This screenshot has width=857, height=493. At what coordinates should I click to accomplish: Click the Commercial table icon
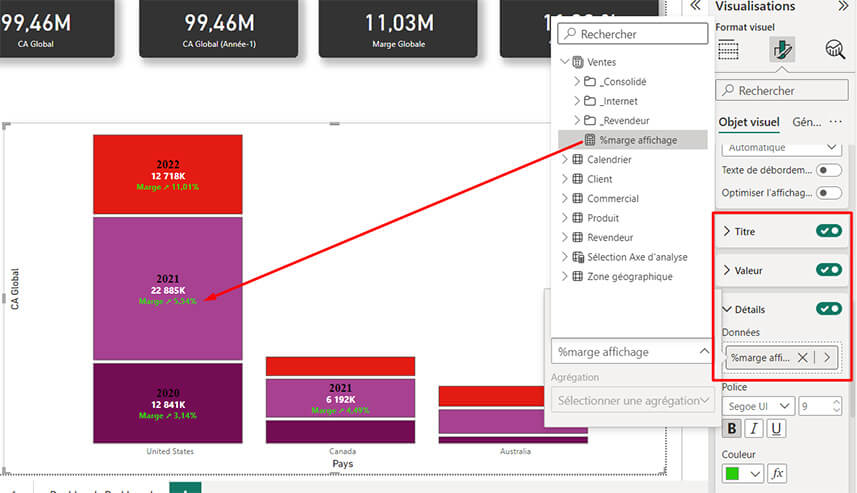tap(578, 198)
